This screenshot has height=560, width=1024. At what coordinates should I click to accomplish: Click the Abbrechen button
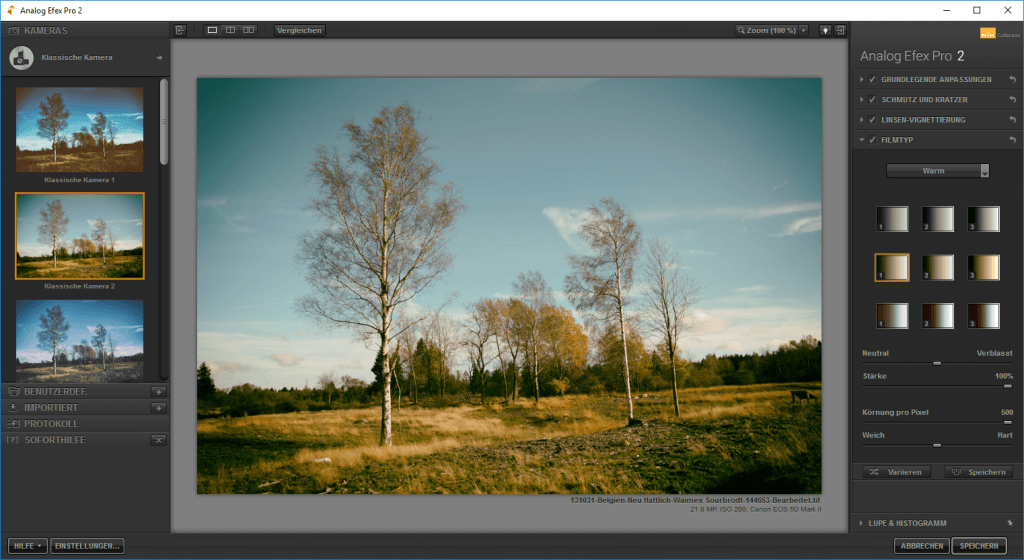tap(921, 546)
